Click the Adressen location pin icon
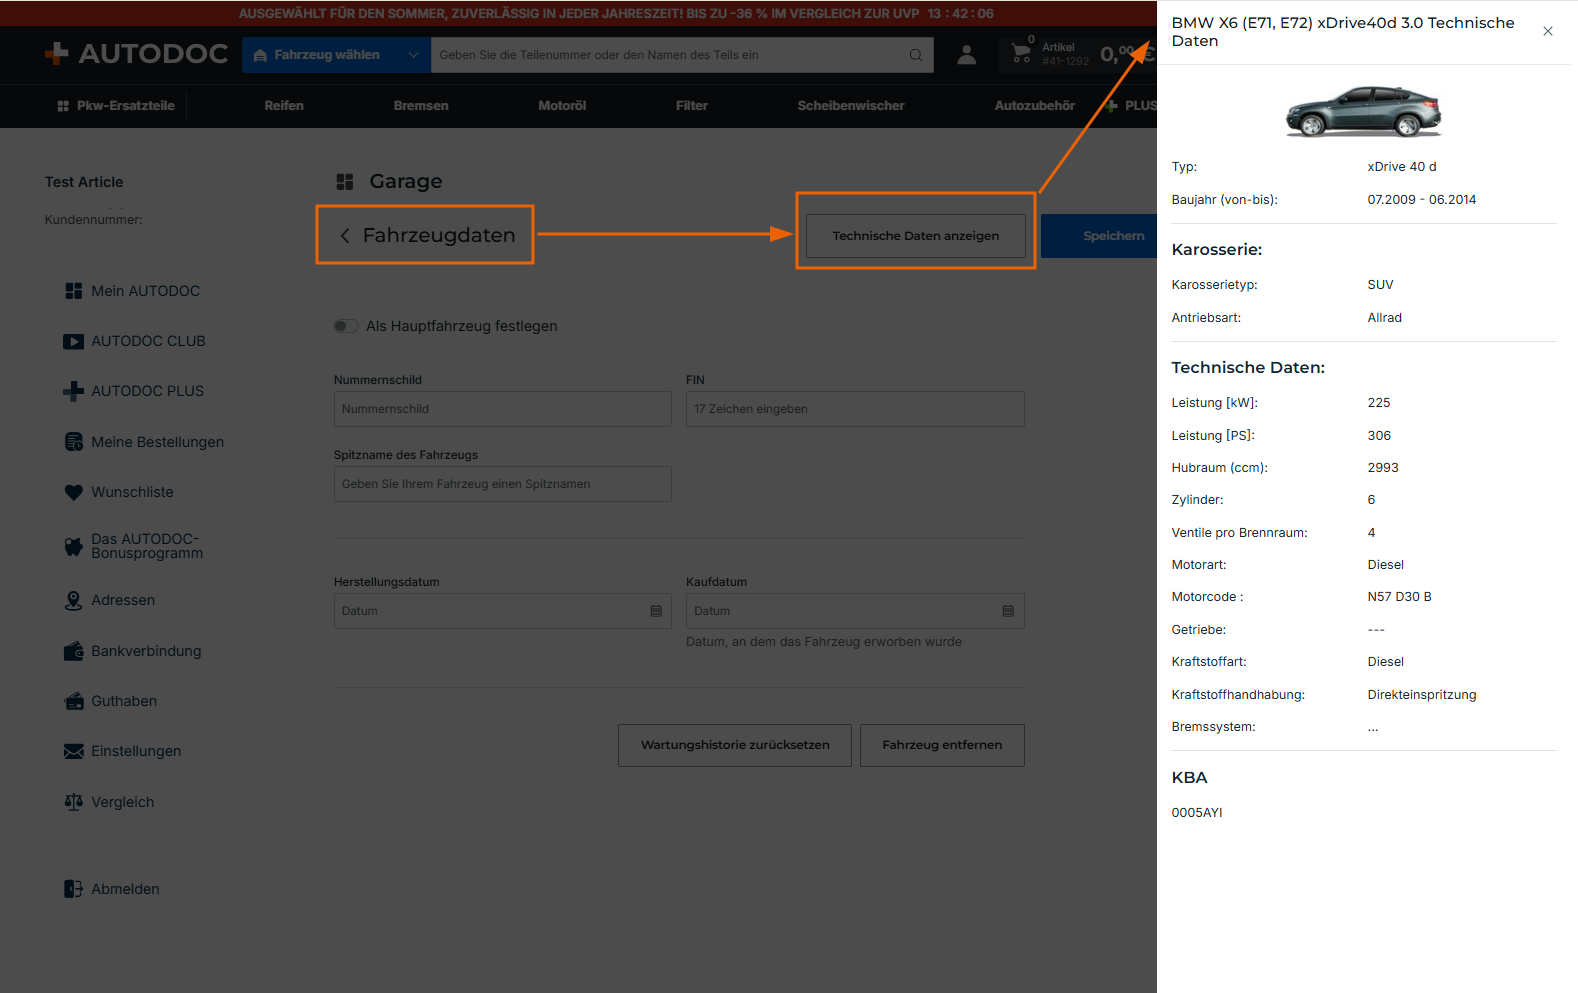Image resolution: width=1578 pixels, height=993 pixels. 74,600
